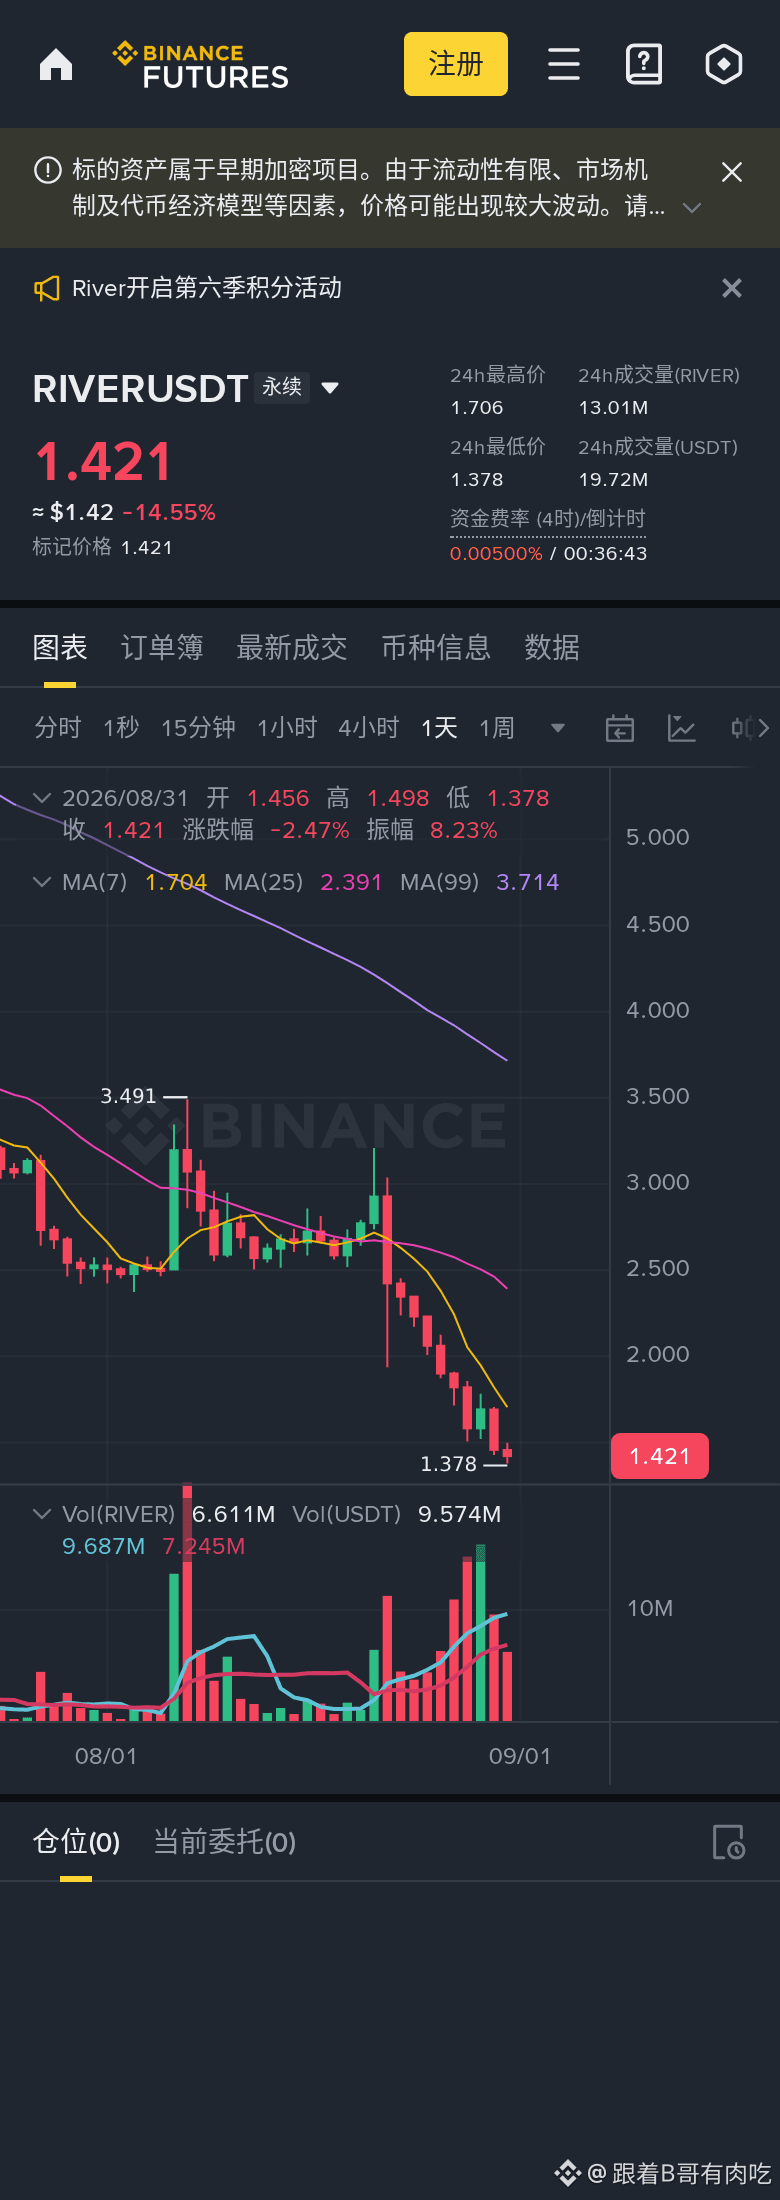Switch to the 数据 data tab

(552, 648)
